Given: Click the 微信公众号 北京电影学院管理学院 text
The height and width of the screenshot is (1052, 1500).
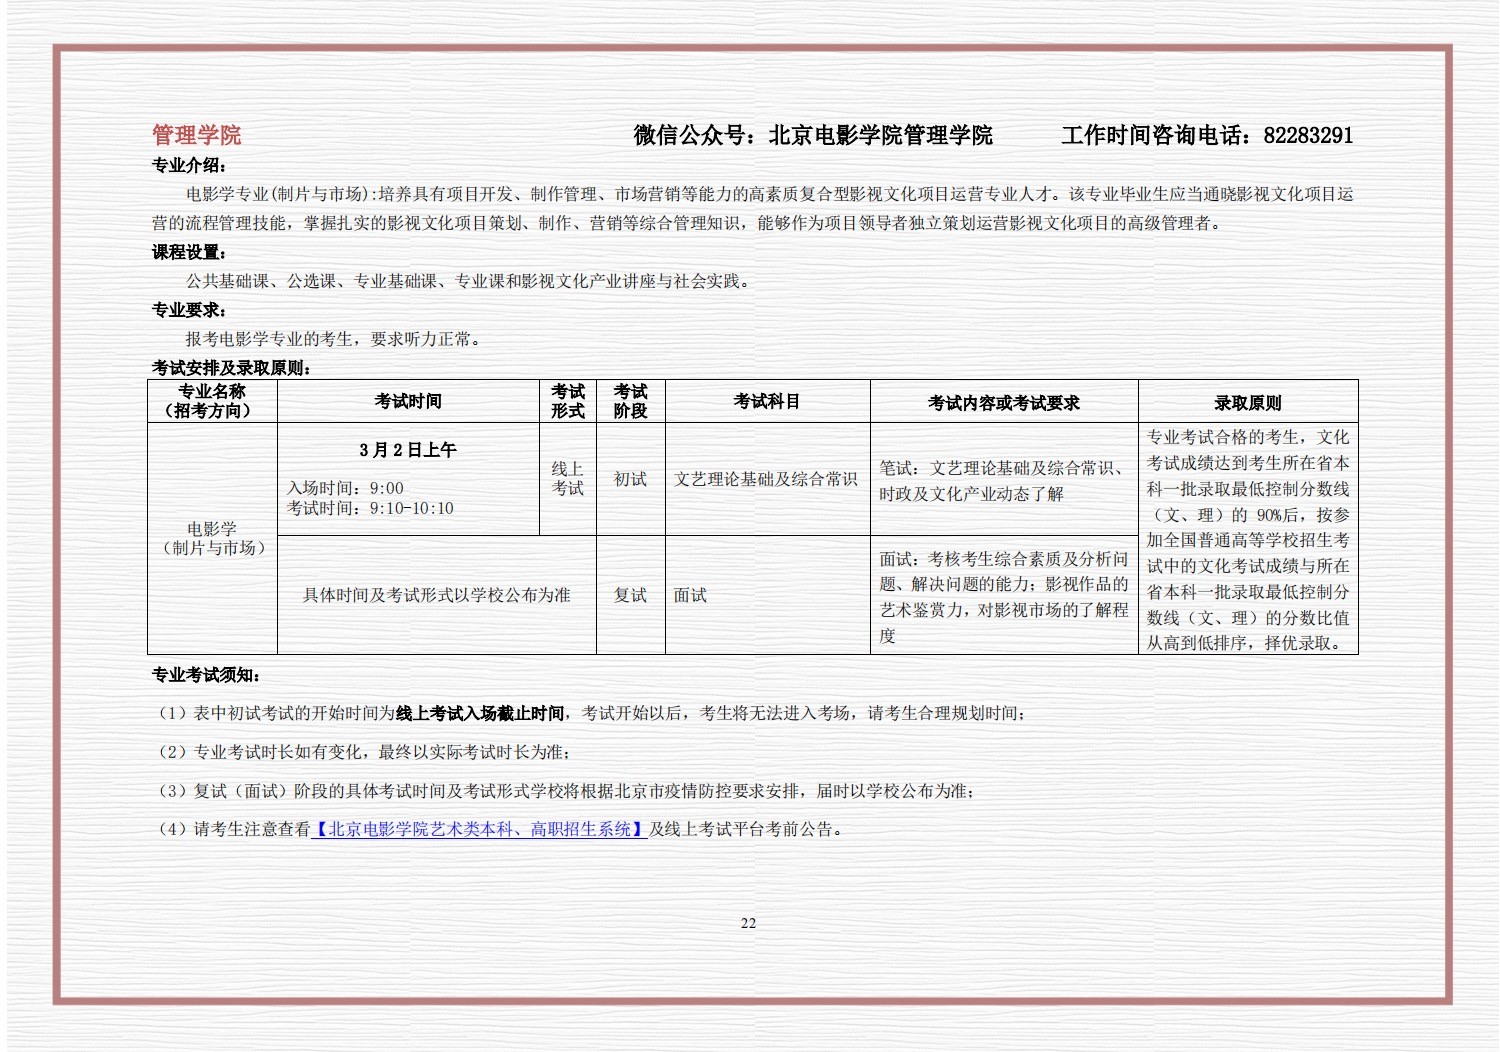Looking at the screenshot, I should point(812,135).
